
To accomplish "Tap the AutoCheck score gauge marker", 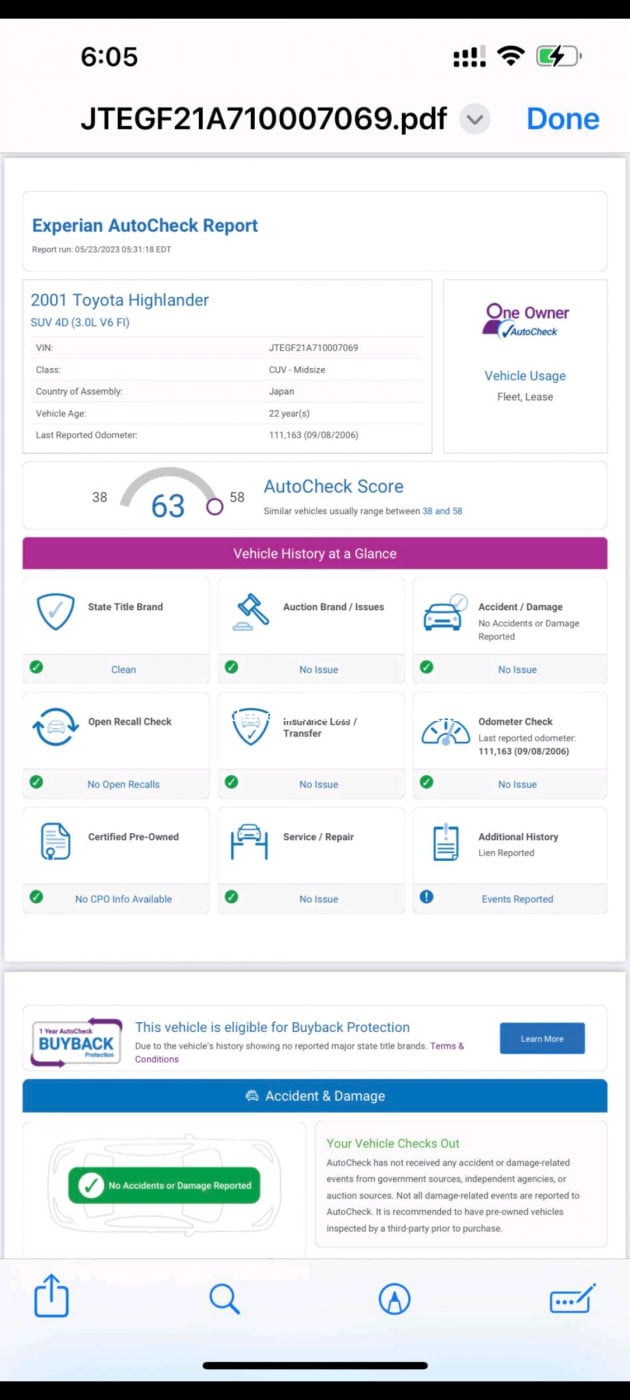I will [214, 506].
